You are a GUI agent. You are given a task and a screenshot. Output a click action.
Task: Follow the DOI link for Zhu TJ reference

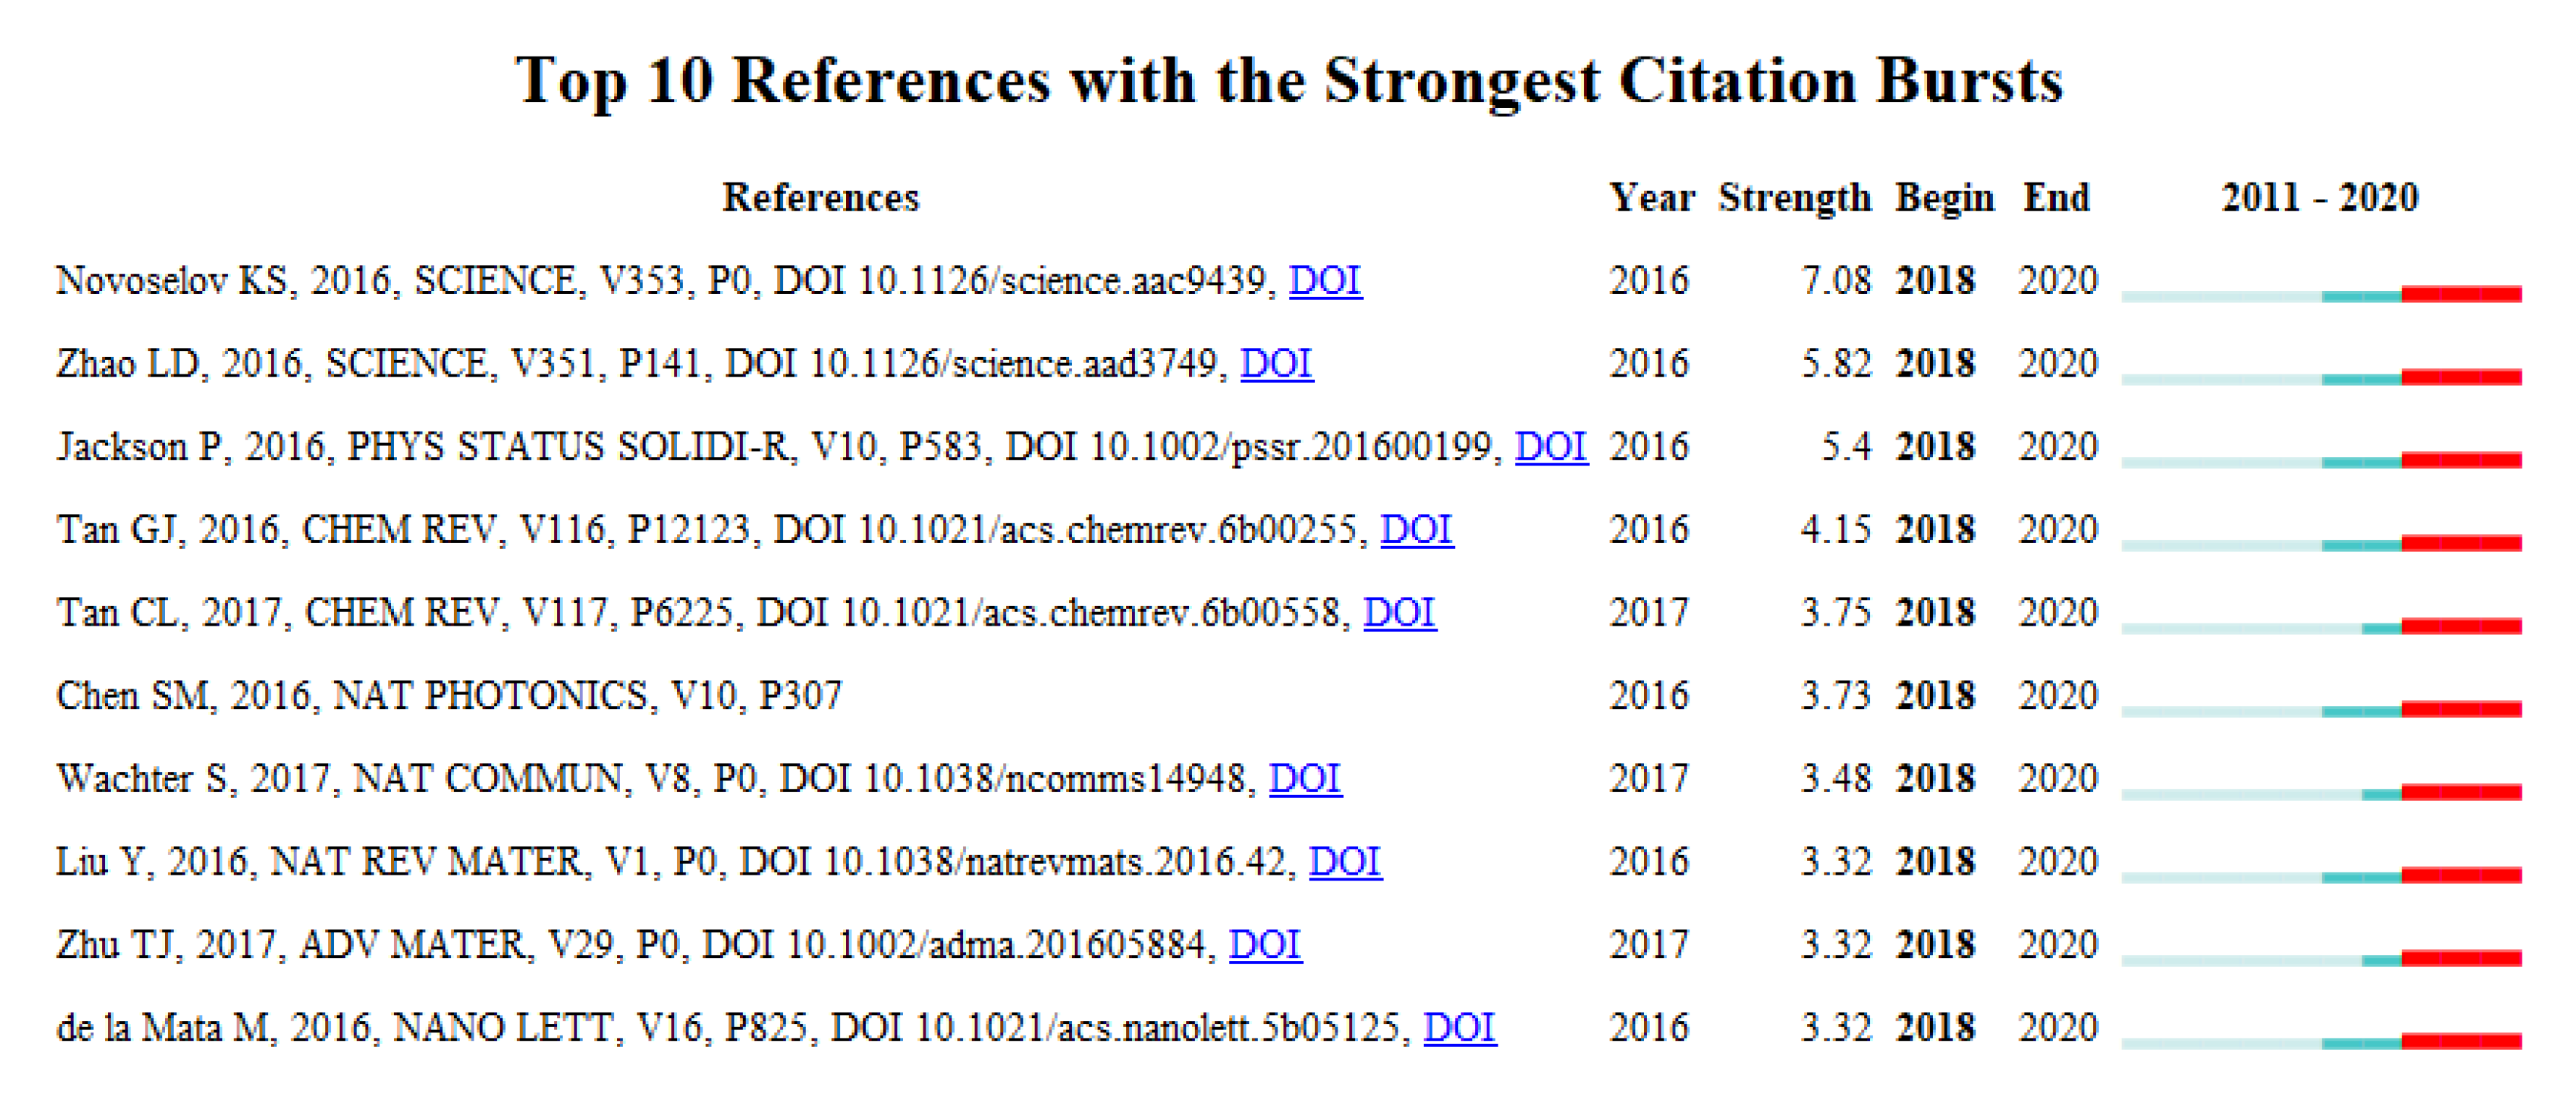click(x=1264, y=944)
